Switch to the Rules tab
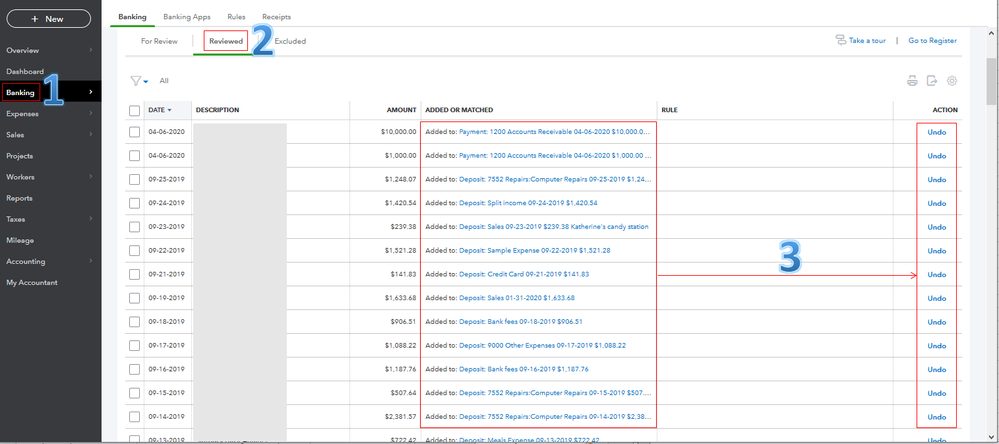This screenshot has width=999, height=444. pyautogui.click(x=236, y=17)
